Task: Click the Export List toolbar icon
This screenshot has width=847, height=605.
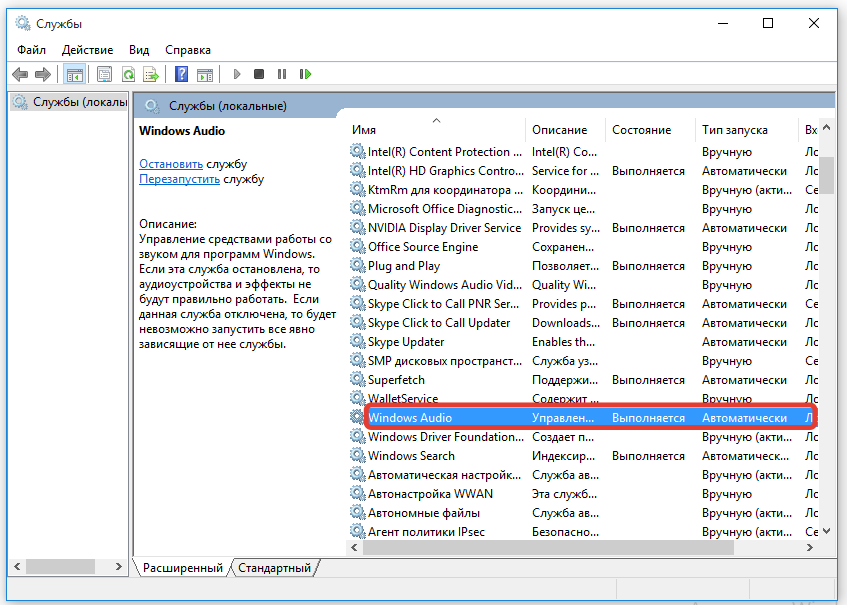Action: pos(151,74)
